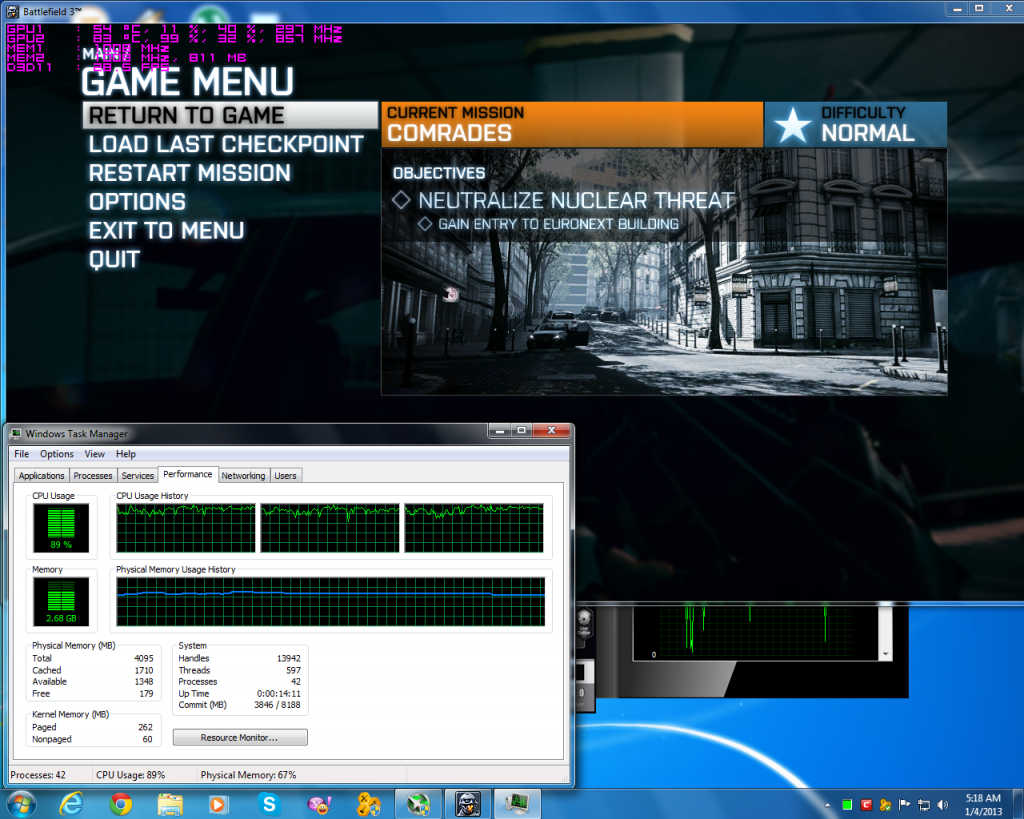Choose Load Last Checkpoint
Screen dimensions: 1024x819
[226, 144]
